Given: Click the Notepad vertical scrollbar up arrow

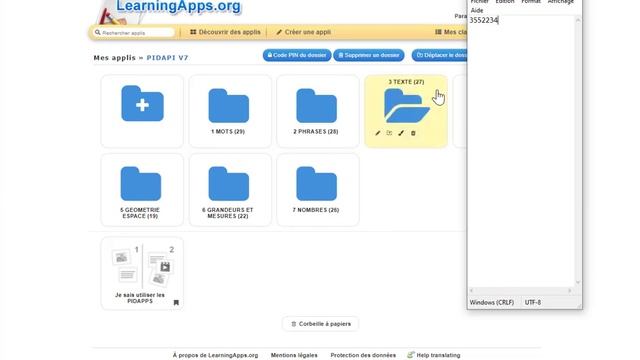Looking at the screenshot, I should pyautogui.click(x=578, y=20).
